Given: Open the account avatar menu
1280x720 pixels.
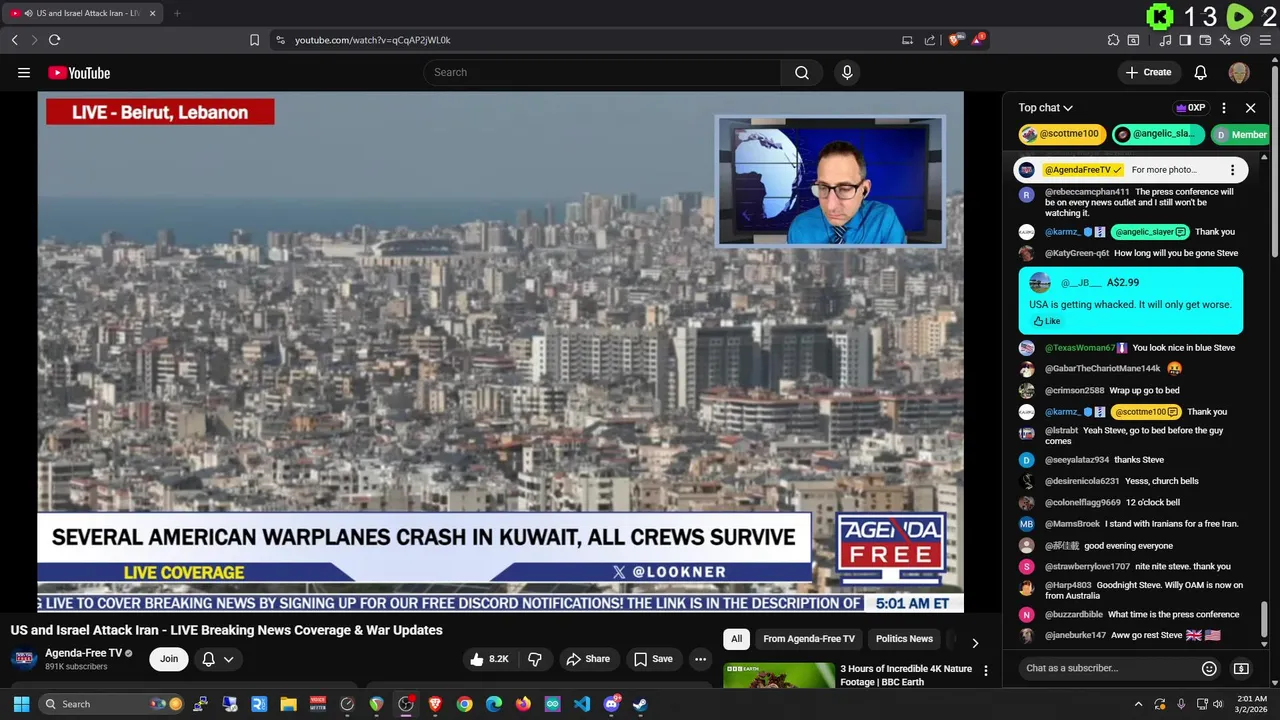Looking at the screenshot, I should coord(1238,72).
